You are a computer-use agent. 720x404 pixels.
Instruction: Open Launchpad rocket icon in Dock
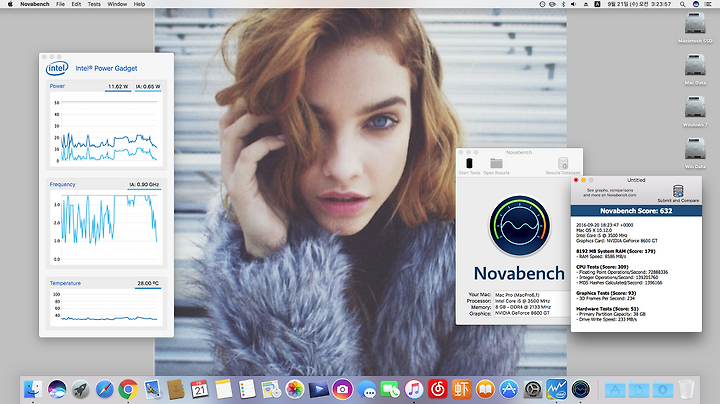click(81, 389)
